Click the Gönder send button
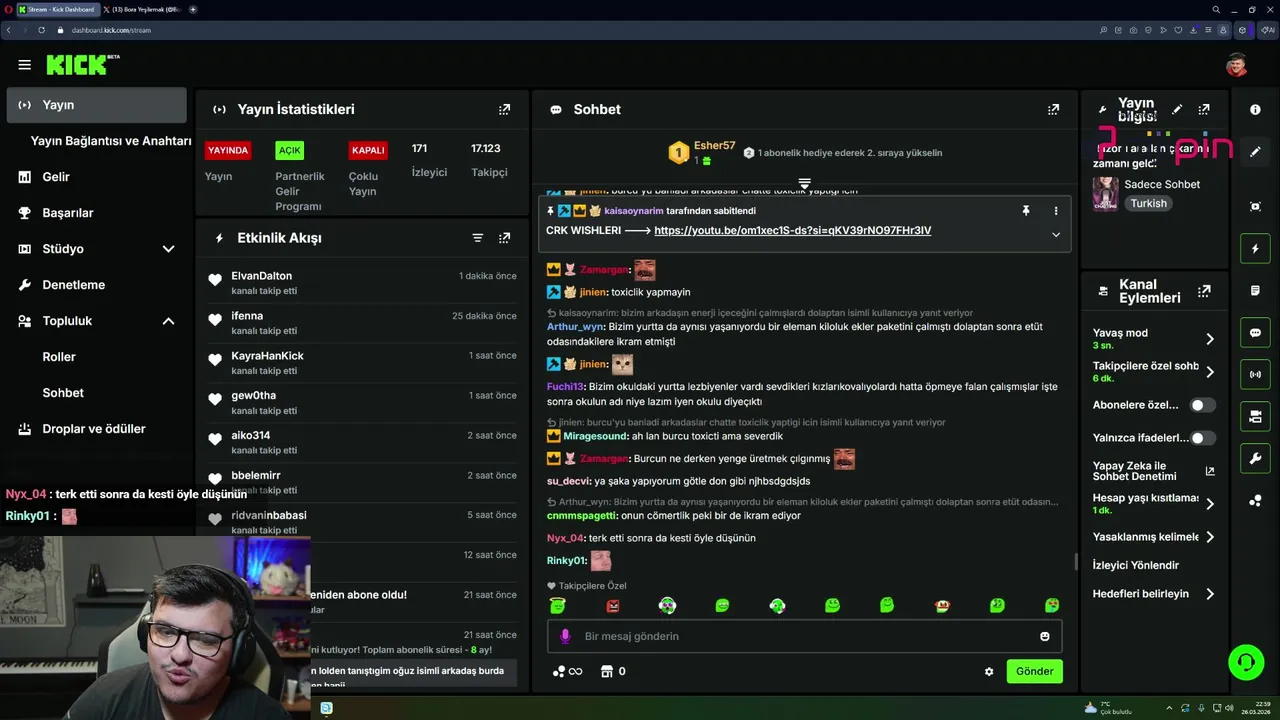This screenshot has height=720, width=1280. coord(1034,671)
